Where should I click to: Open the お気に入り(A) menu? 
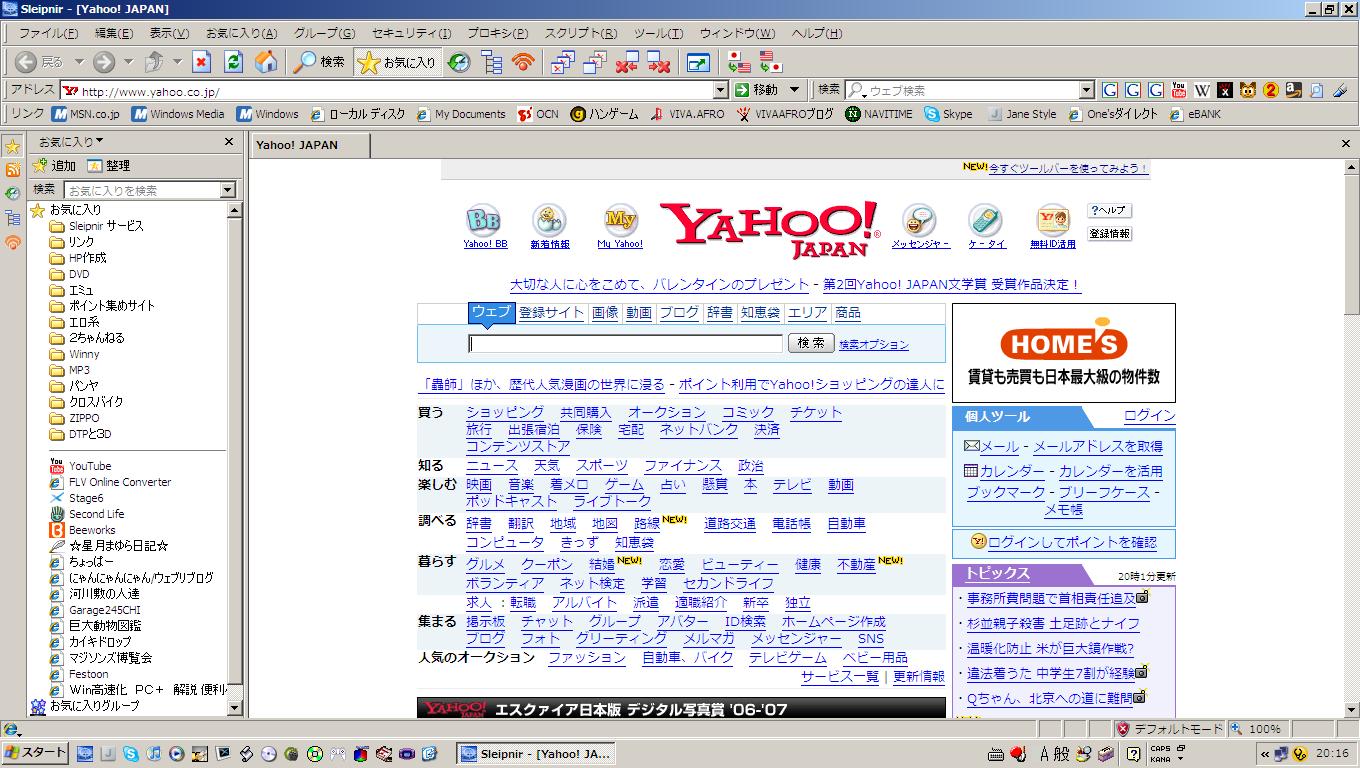point(241,33)
